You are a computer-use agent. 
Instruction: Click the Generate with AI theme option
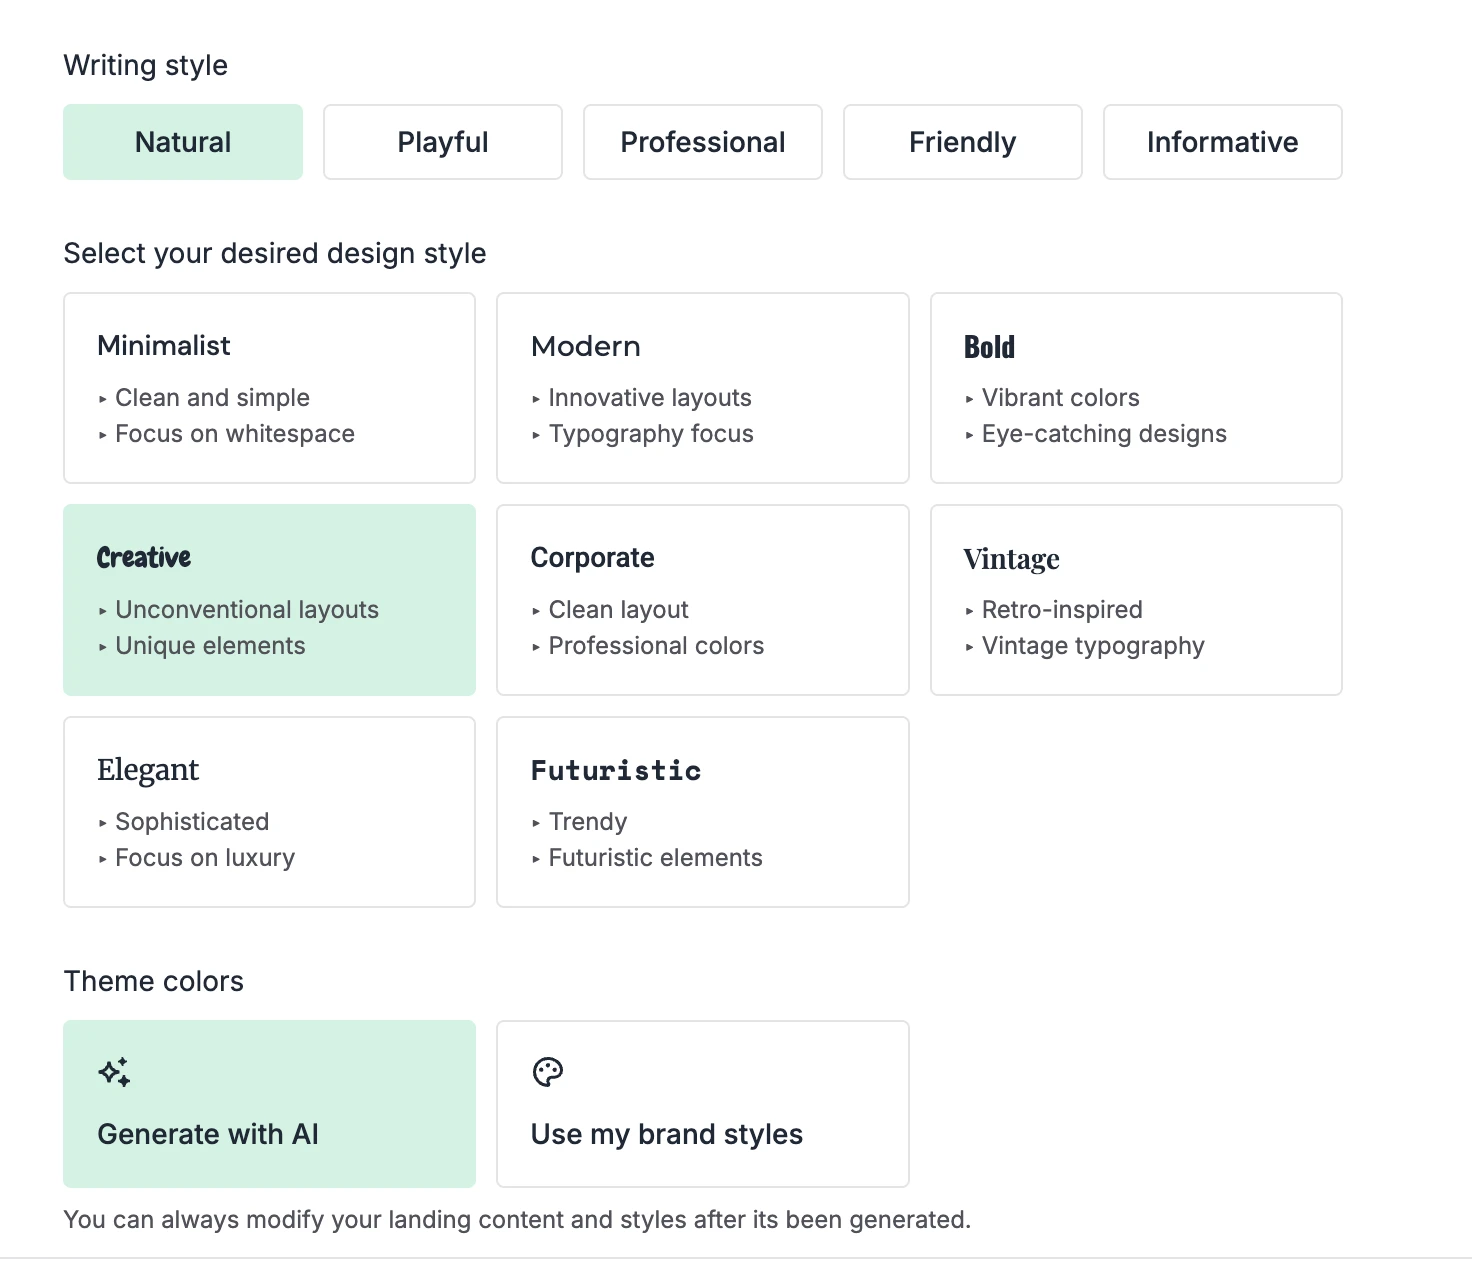pos(268,1103)
